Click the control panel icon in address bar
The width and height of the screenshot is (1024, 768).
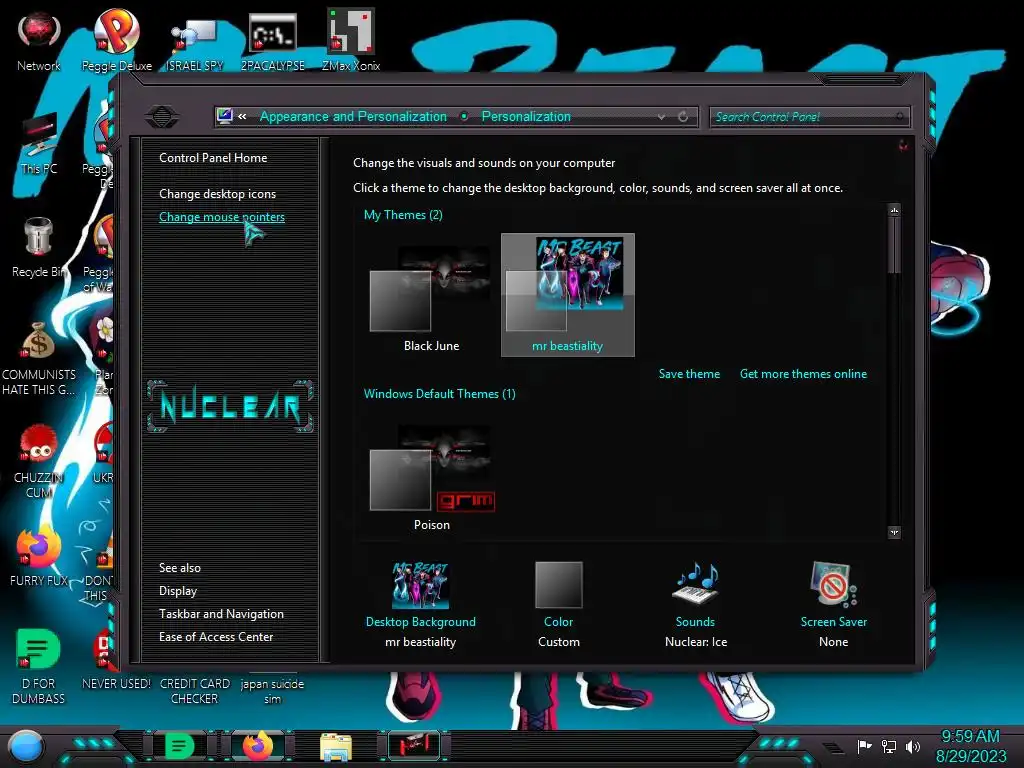click(225, 116)
